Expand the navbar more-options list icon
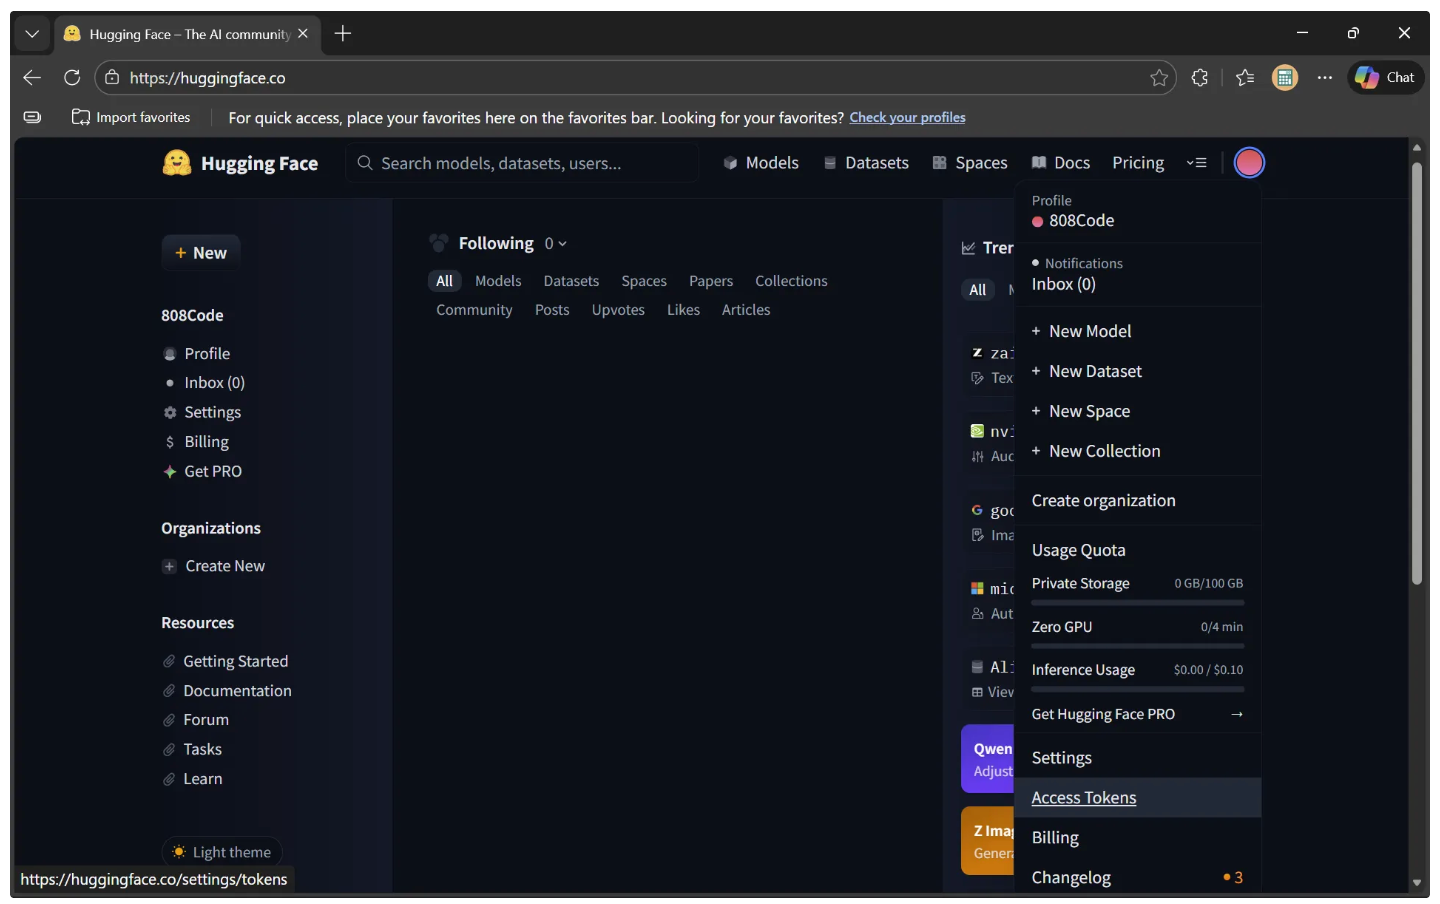The height and width of the screenshot is (904, 1440). click(x=1196, y=163)
